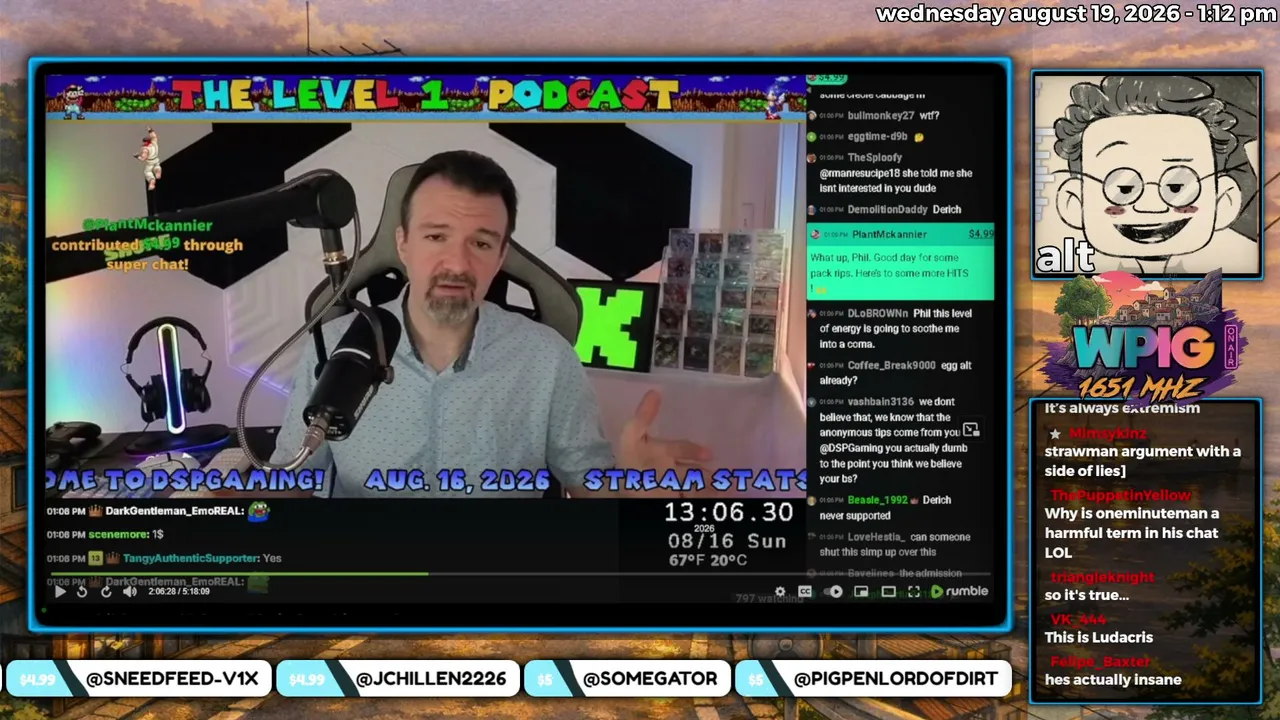
Task: Click the WPIG 1651 MHz radio logo
Action: pos(1145,340)
